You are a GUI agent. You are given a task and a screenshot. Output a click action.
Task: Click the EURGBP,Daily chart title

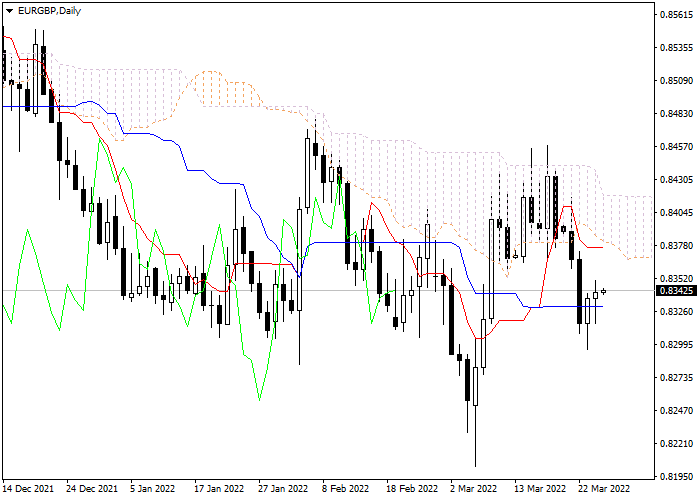click(x=49, y=11)
